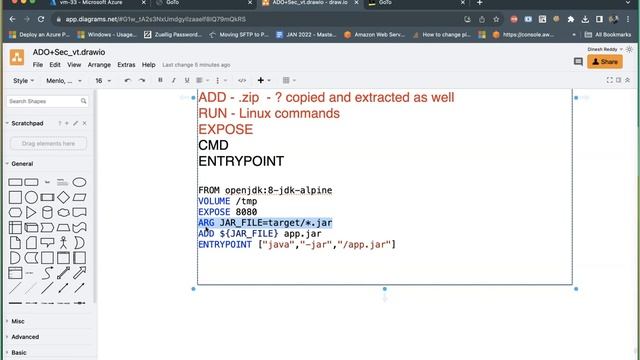Redo the last edit
This screenshot has height=360, width=640.
click(142, 80)
